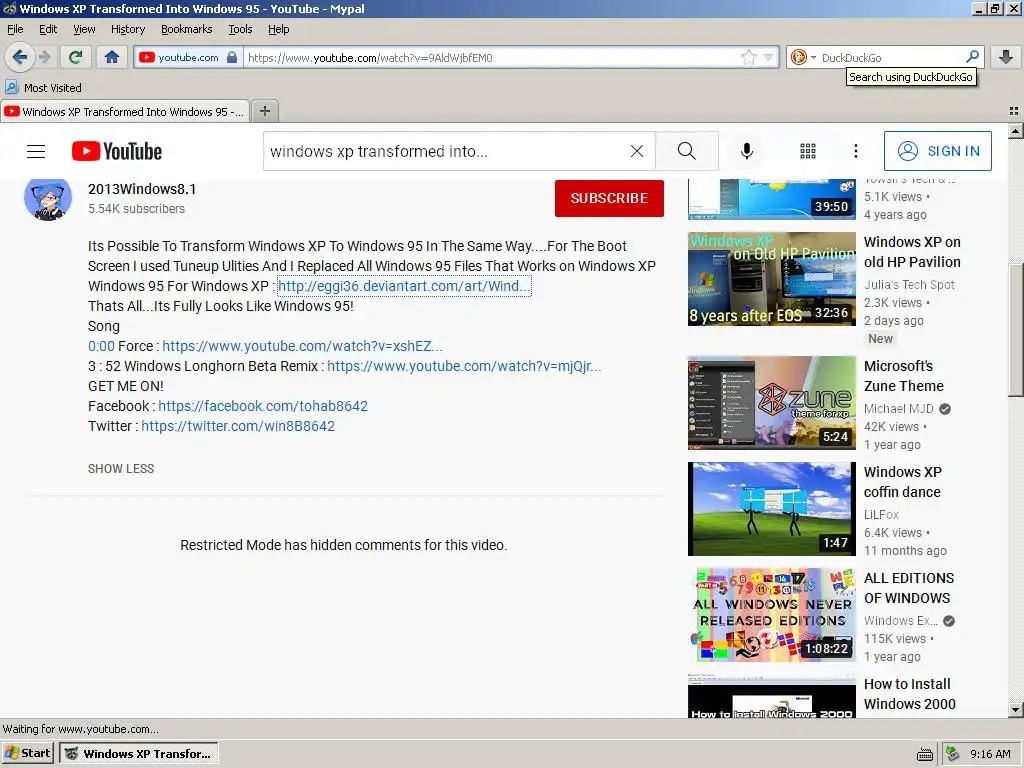Click the browser forward arrow
1024x768 pixels.
tap(44, 57)
